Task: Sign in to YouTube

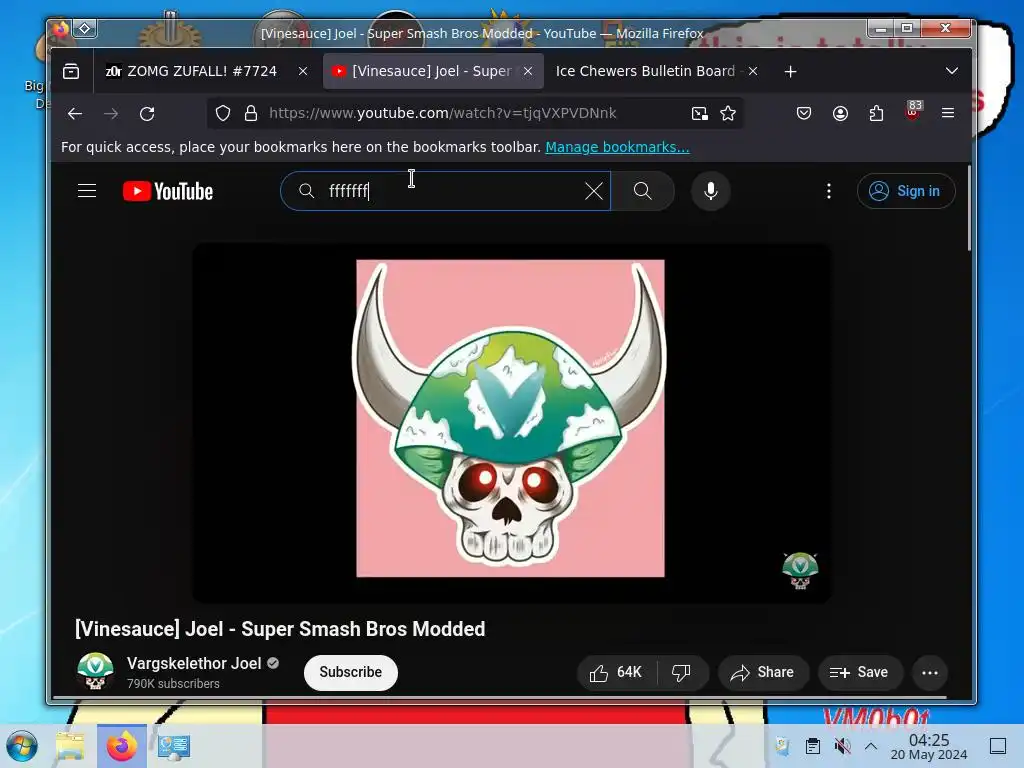Action: [906, 191]
